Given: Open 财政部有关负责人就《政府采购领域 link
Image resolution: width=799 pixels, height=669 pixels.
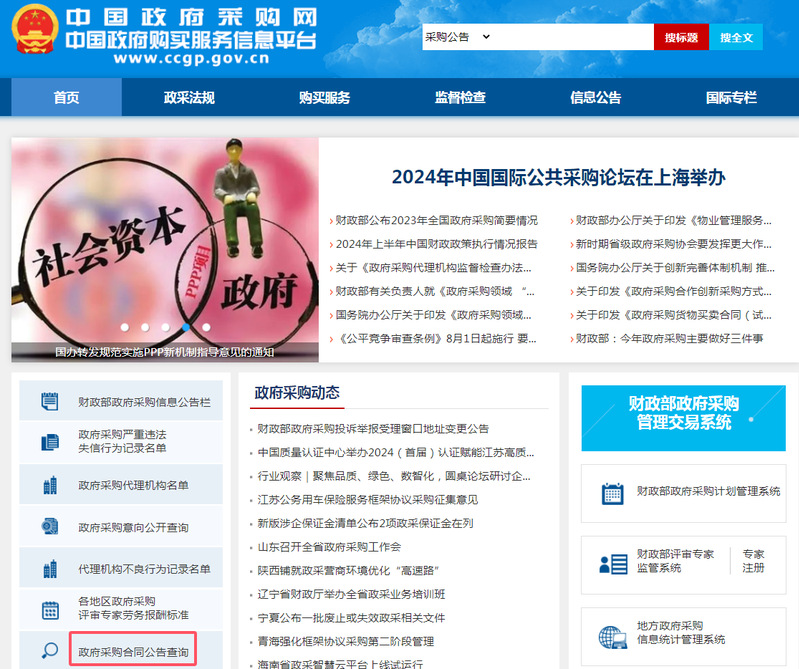Looking at the screenshot, I should tap(435, 291).
